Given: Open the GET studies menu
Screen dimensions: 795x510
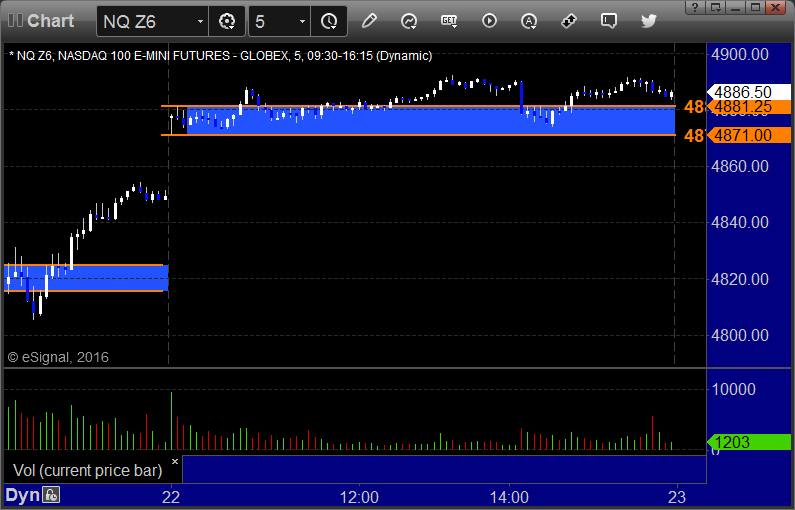Looking at the screenshot, I should point(449,21).
